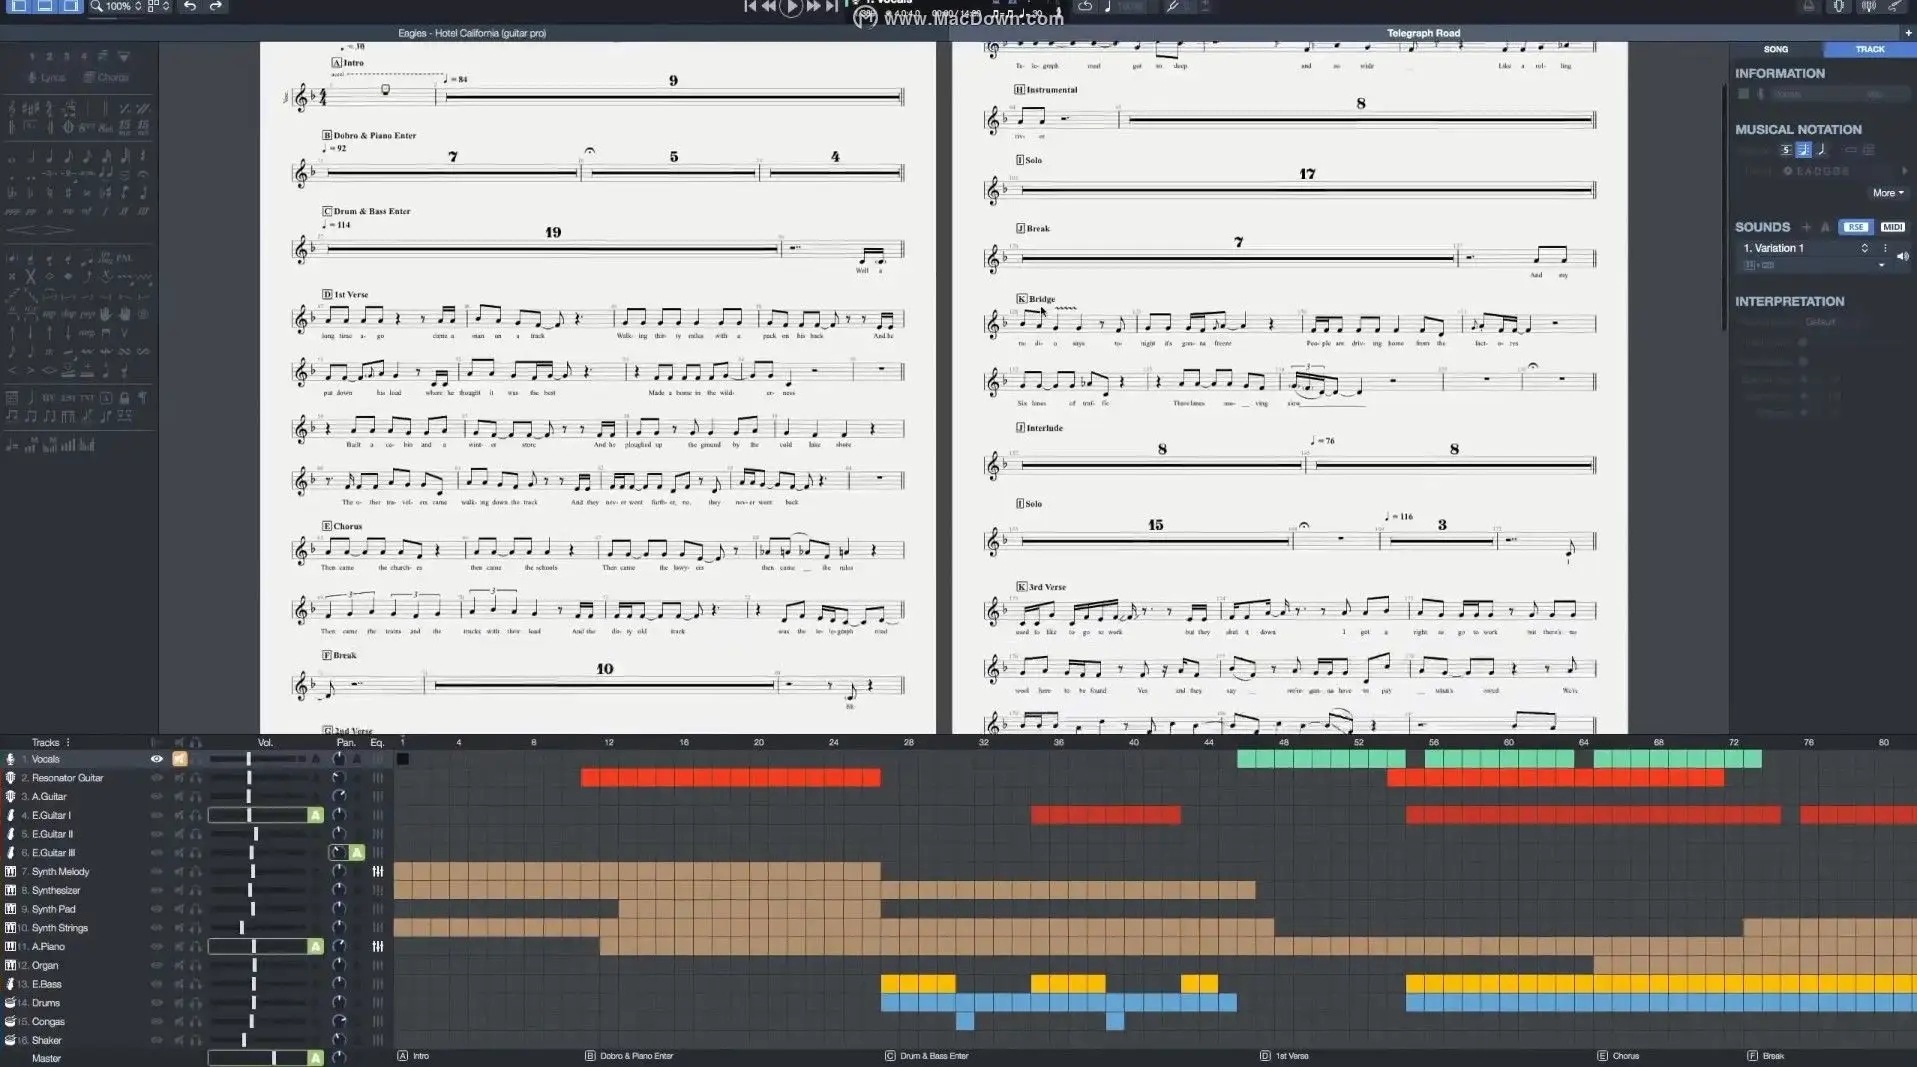Toggle the left edition palette panel button
Viewport: 1917px width, 1067px height.
pos(20,6)
